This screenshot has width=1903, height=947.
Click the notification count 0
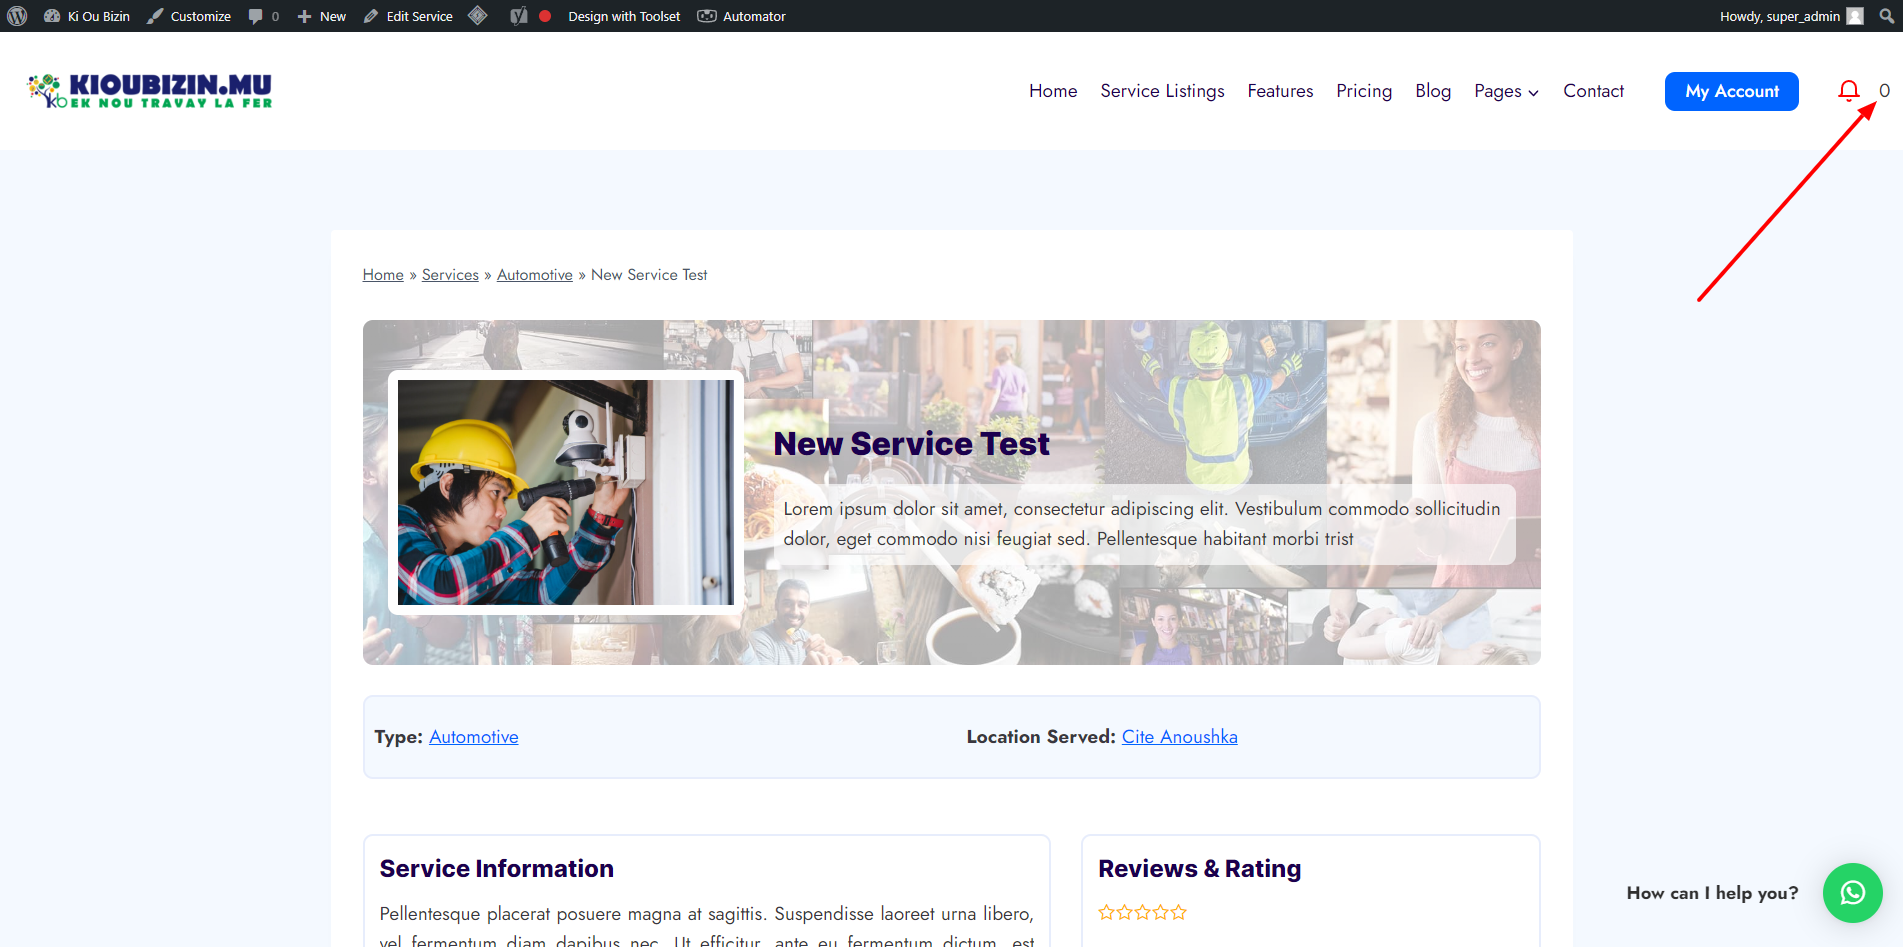point(1884,91)
